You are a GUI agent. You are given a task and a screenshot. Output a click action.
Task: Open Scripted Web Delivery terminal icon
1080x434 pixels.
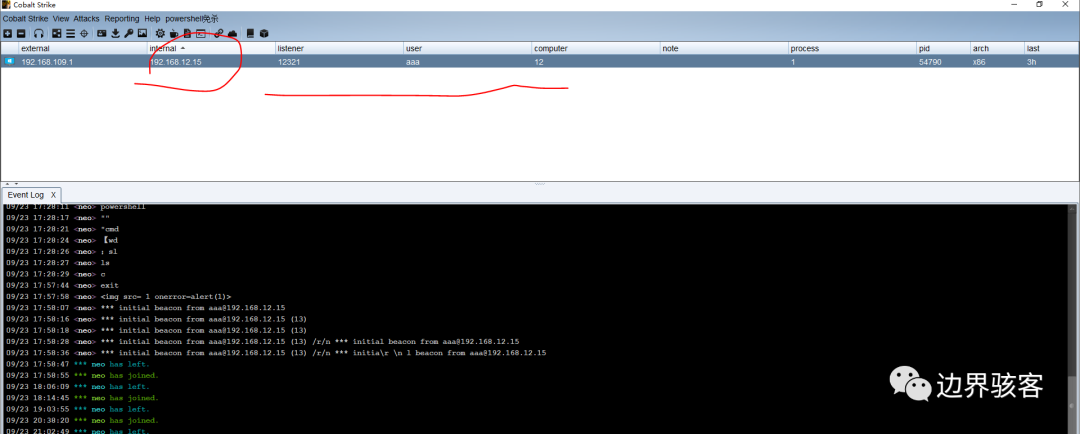200,33
